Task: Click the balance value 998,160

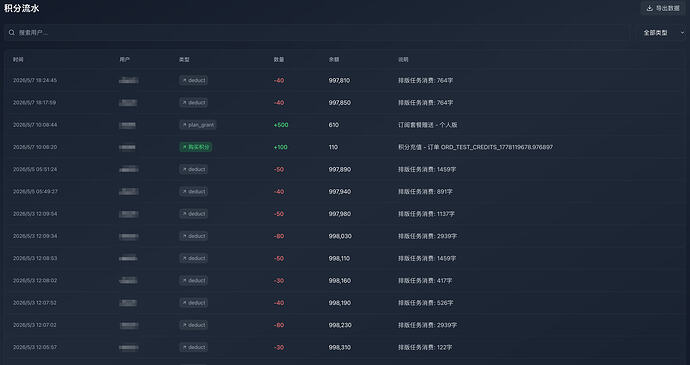Action: click(340, 280)
